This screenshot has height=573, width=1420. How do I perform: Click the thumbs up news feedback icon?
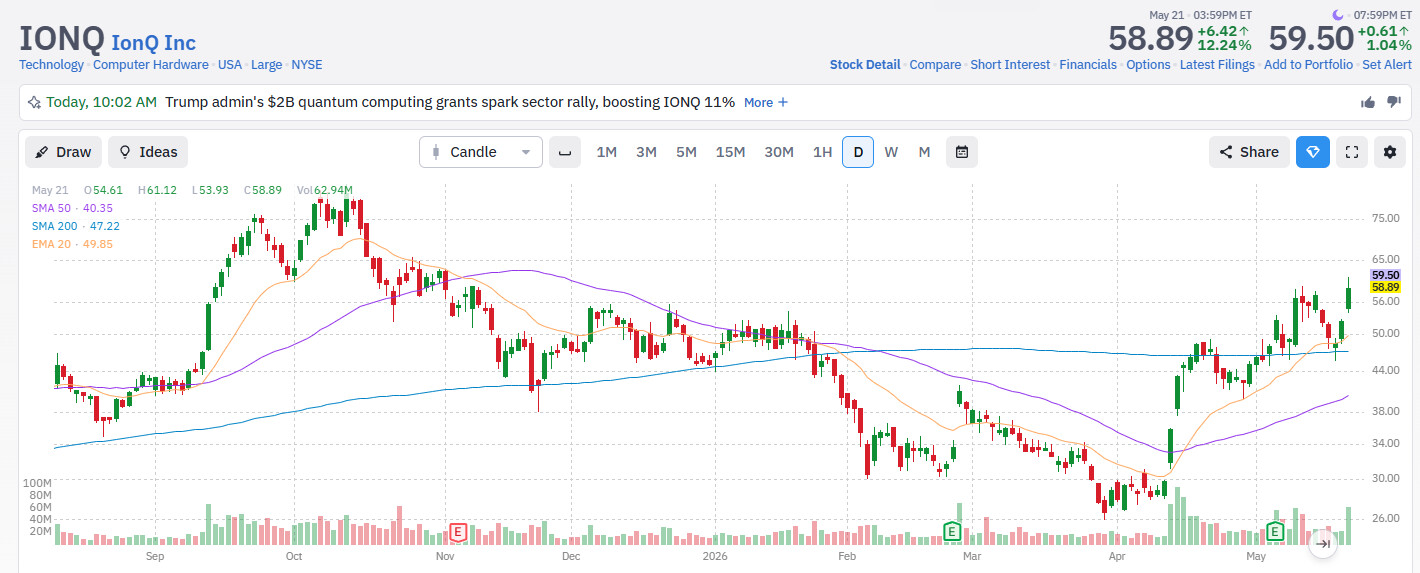[x=1368, y=102]
